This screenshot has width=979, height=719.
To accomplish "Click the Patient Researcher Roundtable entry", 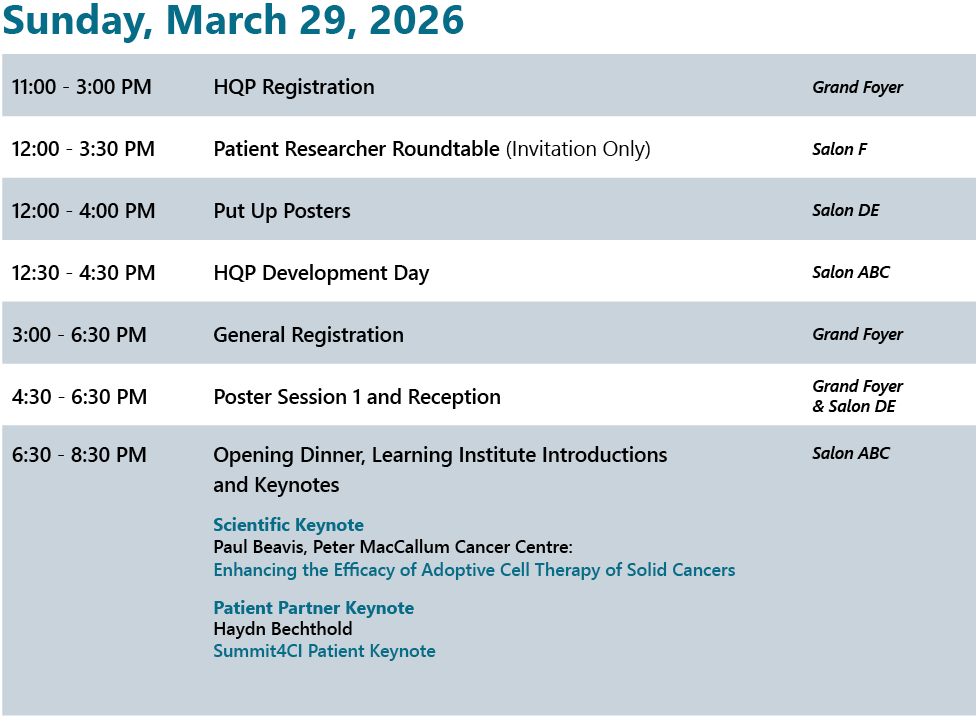I will click(356, 149).
